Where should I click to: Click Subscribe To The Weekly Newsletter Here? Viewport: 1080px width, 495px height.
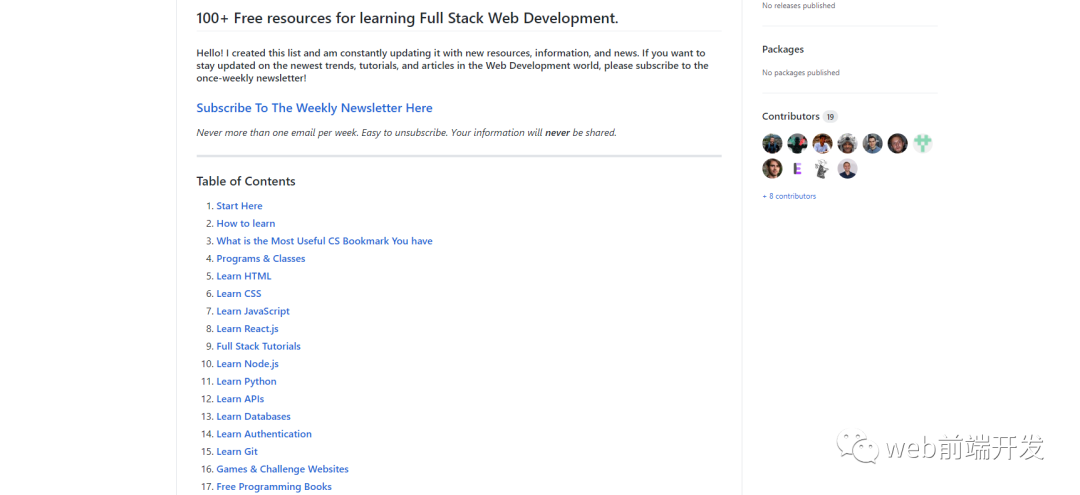tap(314, 108)
